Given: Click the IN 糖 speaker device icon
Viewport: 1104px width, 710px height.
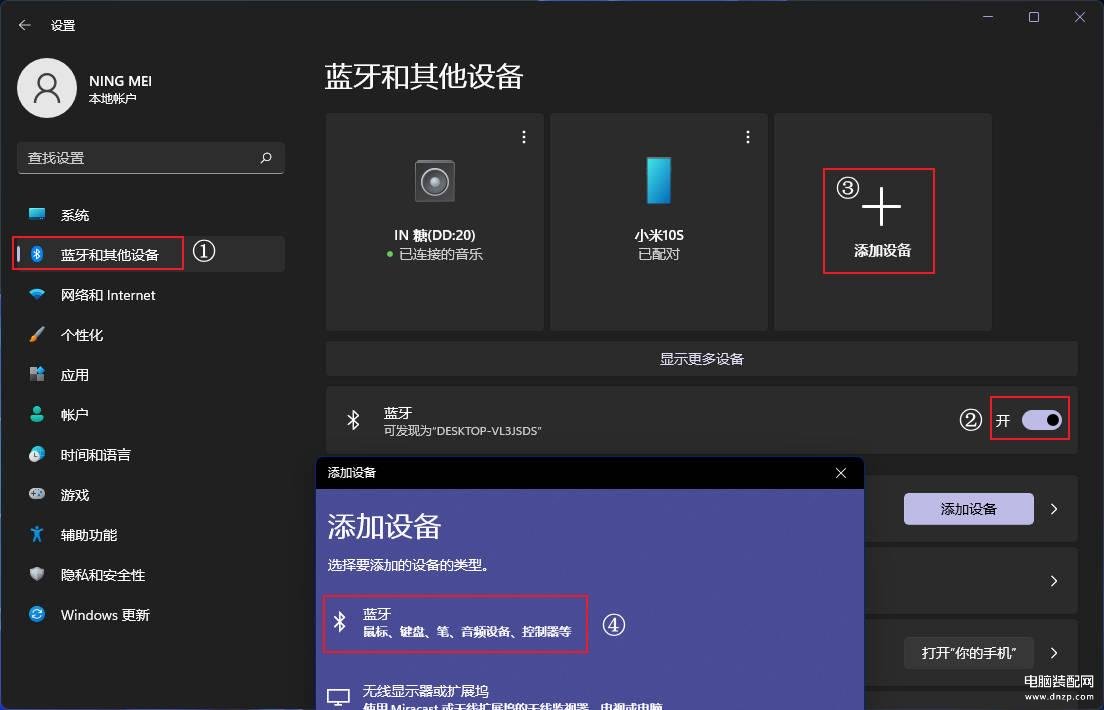Looking at the screenshot, I should [x=435, y=181].
